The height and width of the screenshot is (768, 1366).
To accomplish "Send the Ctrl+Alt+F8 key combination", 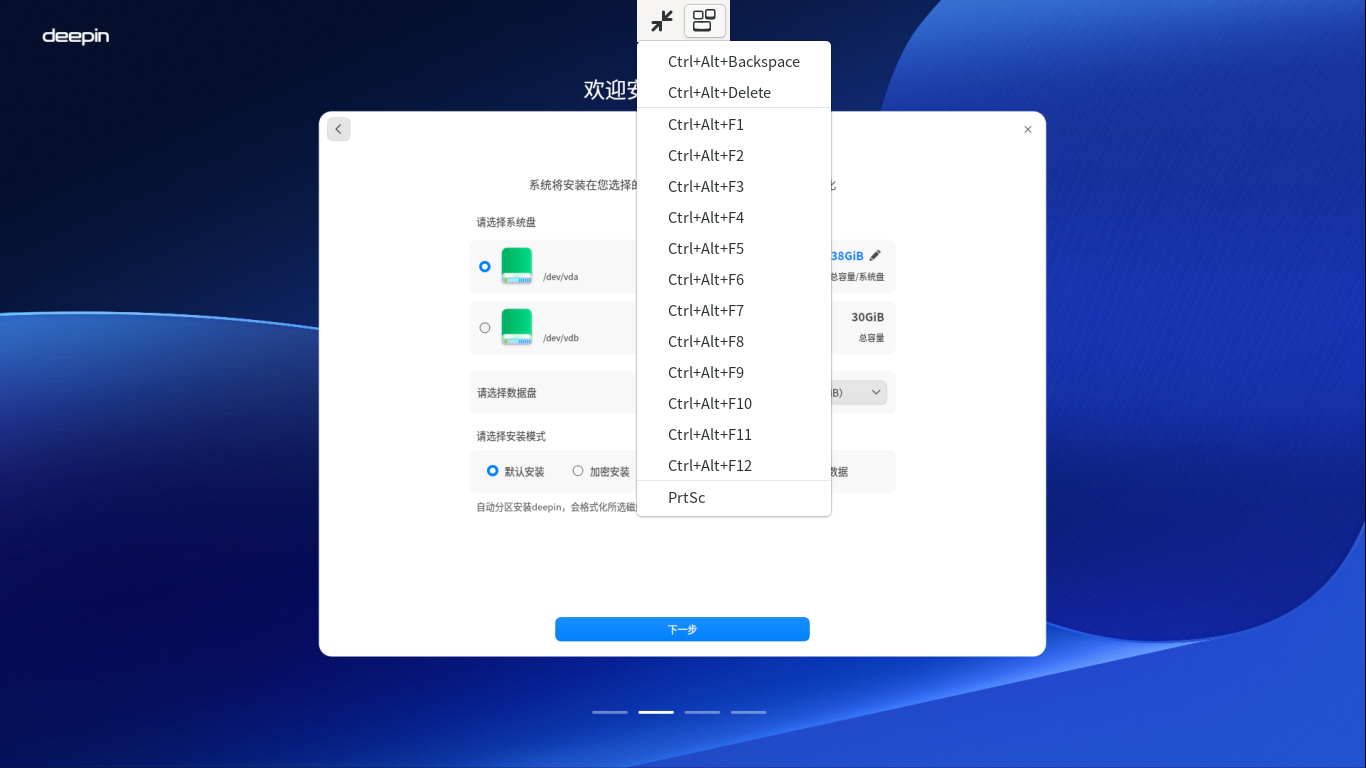I will pos(734,341).
